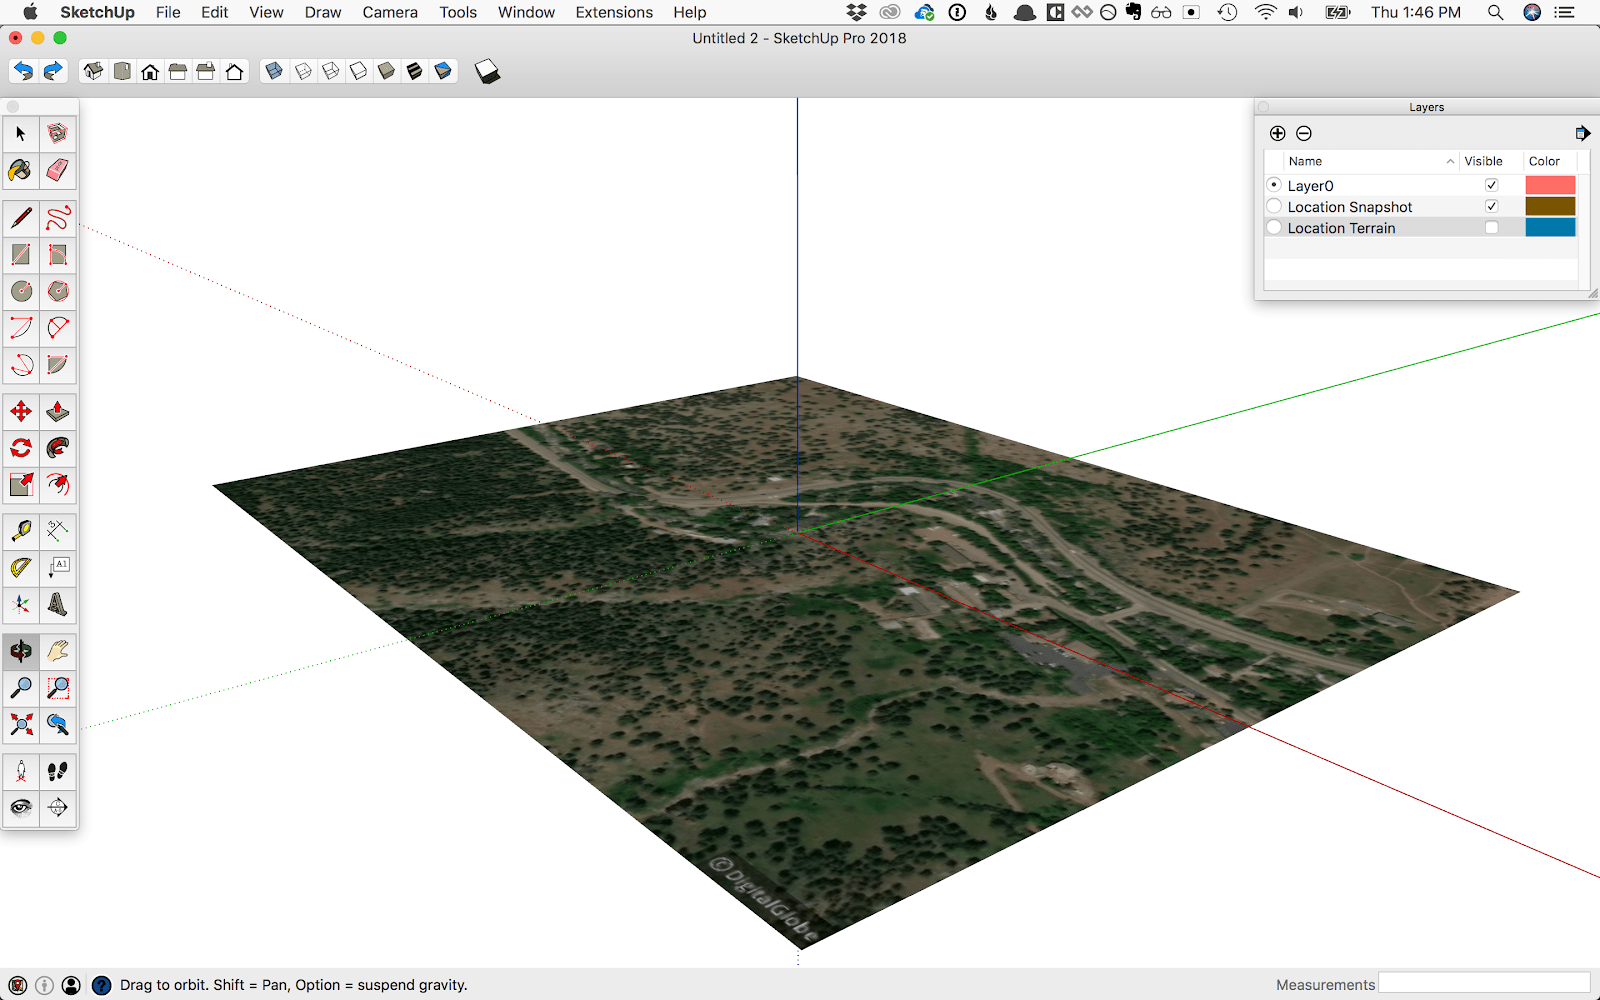Switch camera to Iso view
The width and height of the screenshot is (1600, 1000).
tap(93, 70)
